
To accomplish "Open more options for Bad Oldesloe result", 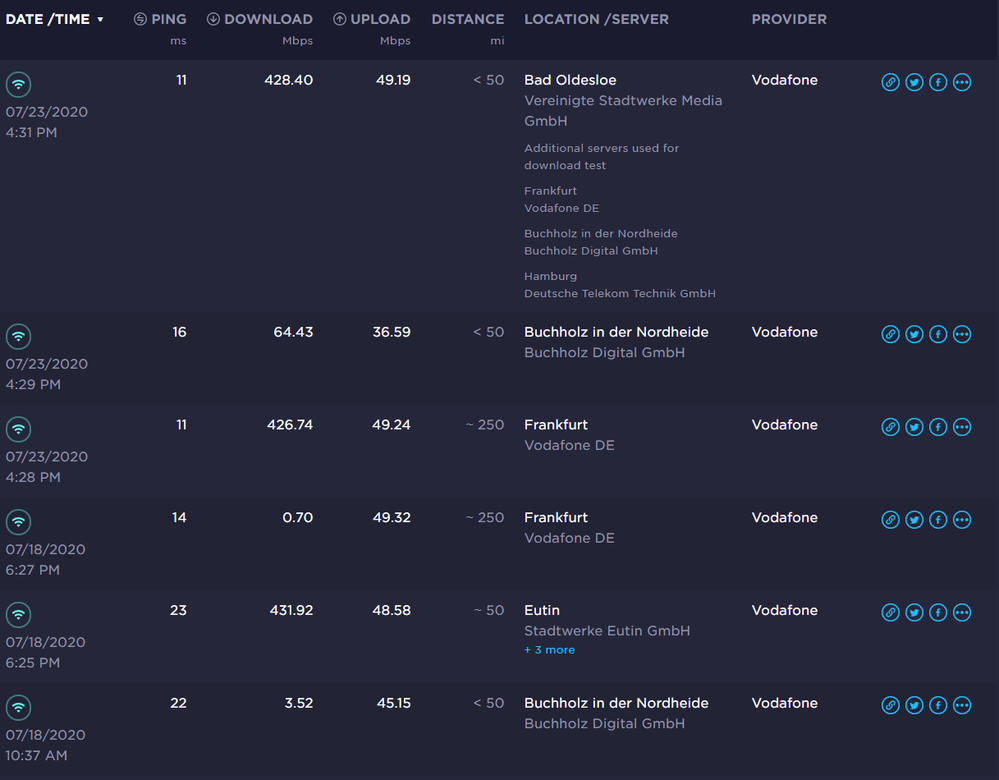I will pyautogui.click(x=962, y=82).
